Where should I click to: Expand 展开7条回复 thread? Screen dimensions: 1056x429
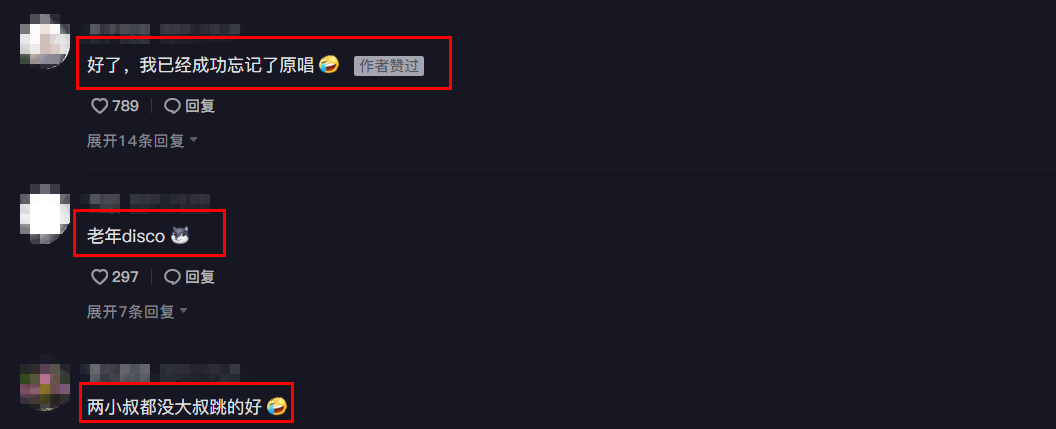click(137, 312)
